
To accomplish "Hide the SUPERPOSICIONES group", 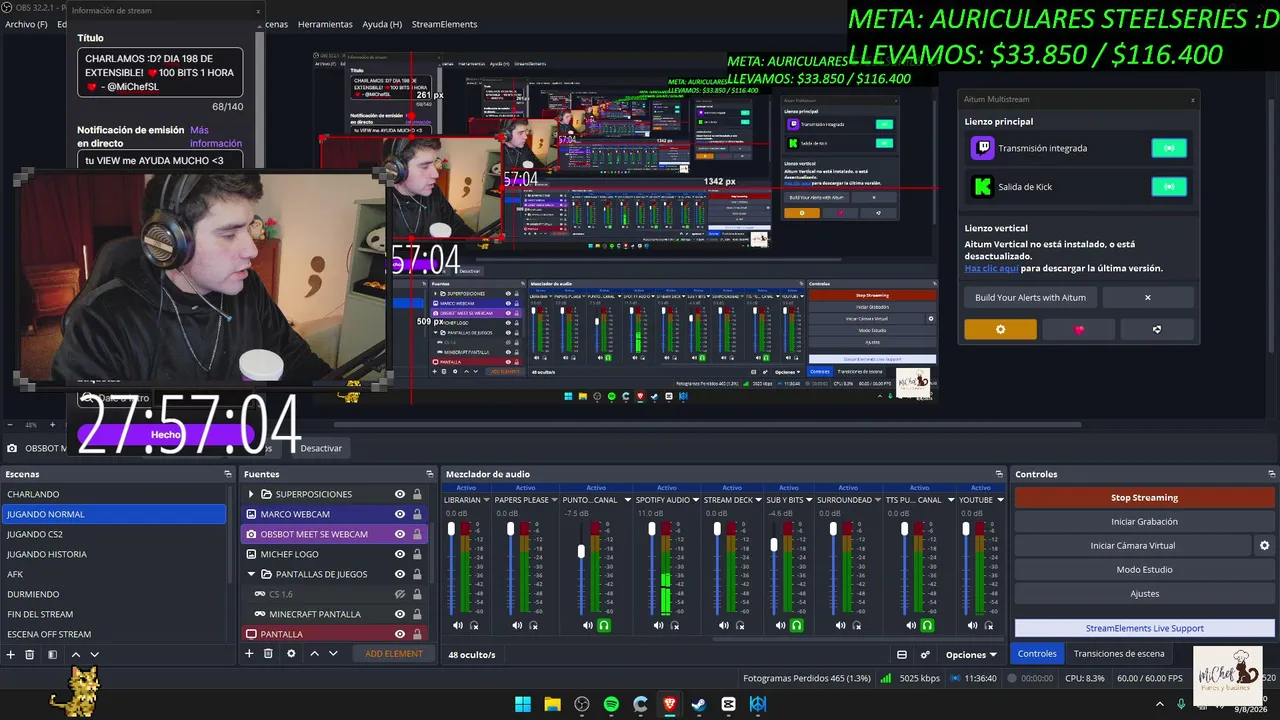I will pos(400,494).
